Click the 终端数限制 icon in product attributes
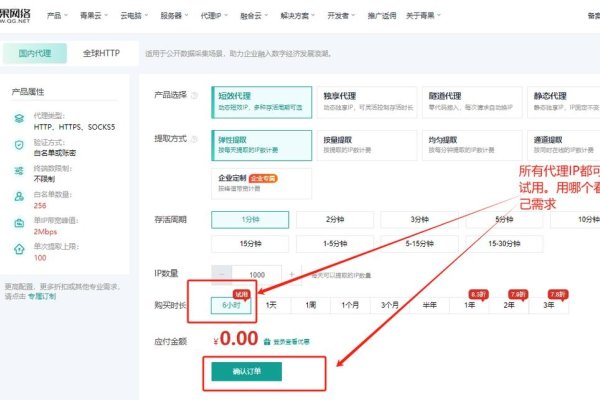600x400 pixels. click(x=19, y=171)
